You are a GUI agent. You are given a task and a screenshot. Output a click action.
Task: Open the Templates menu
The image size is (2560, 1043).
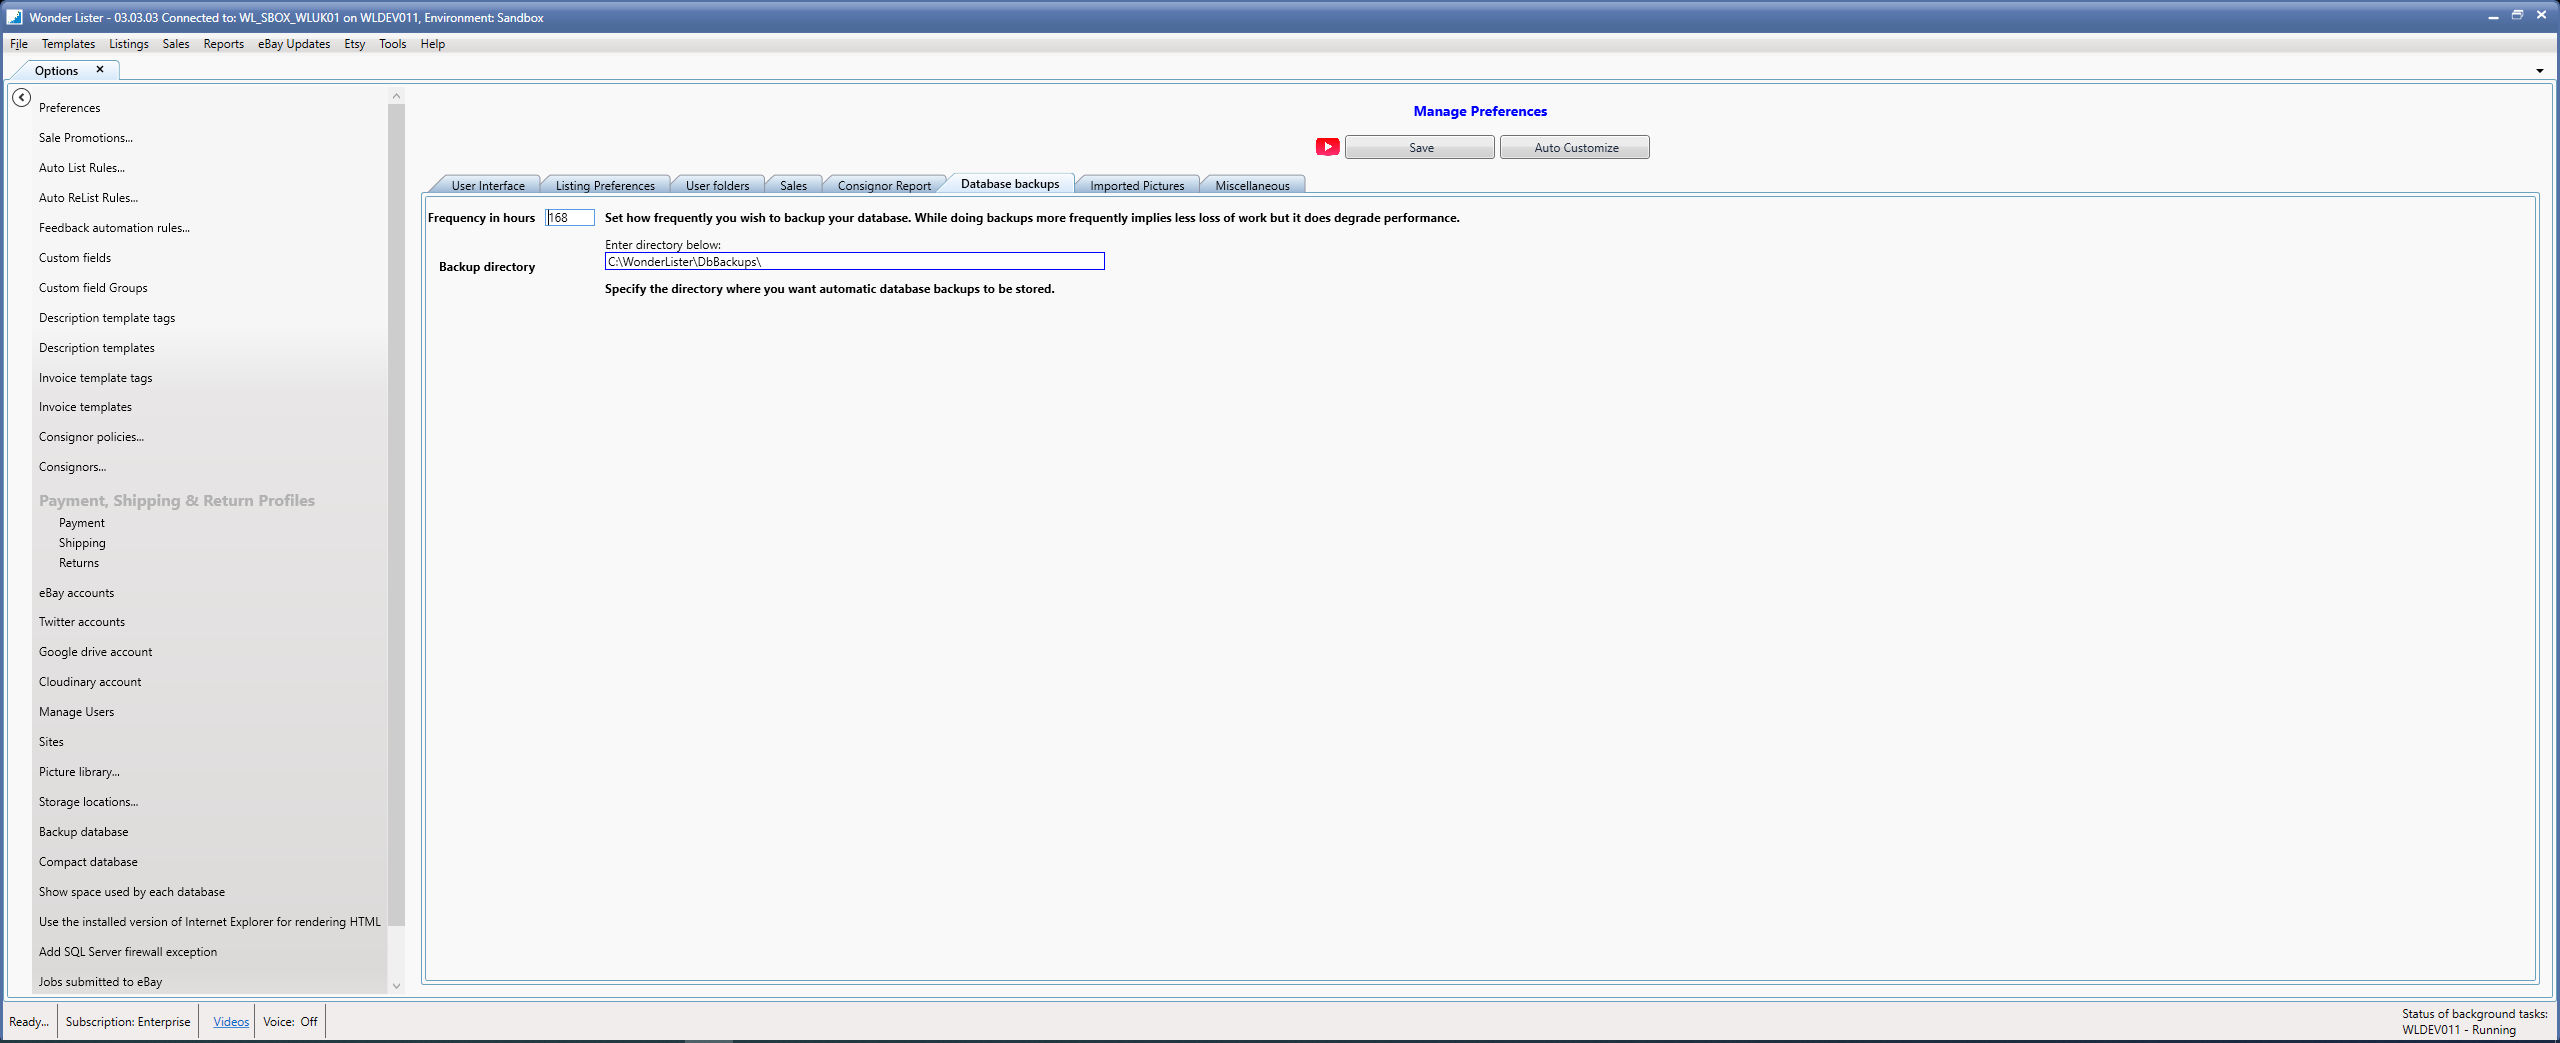[68, 44]
